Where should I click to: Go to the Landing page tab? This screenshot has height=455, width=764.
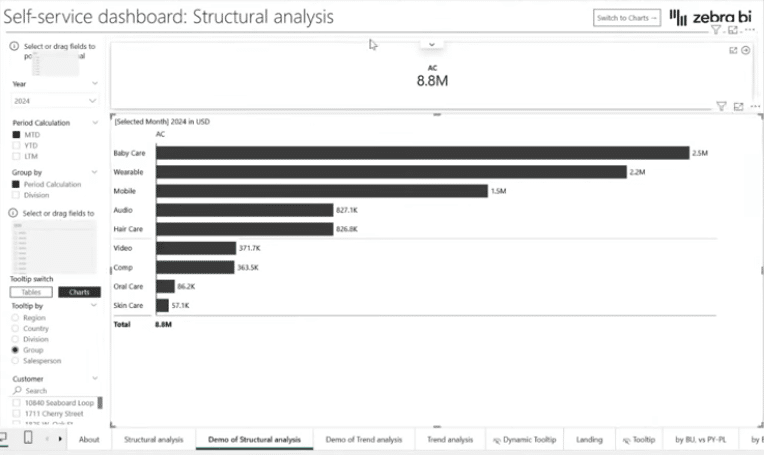tap(589, 439)
